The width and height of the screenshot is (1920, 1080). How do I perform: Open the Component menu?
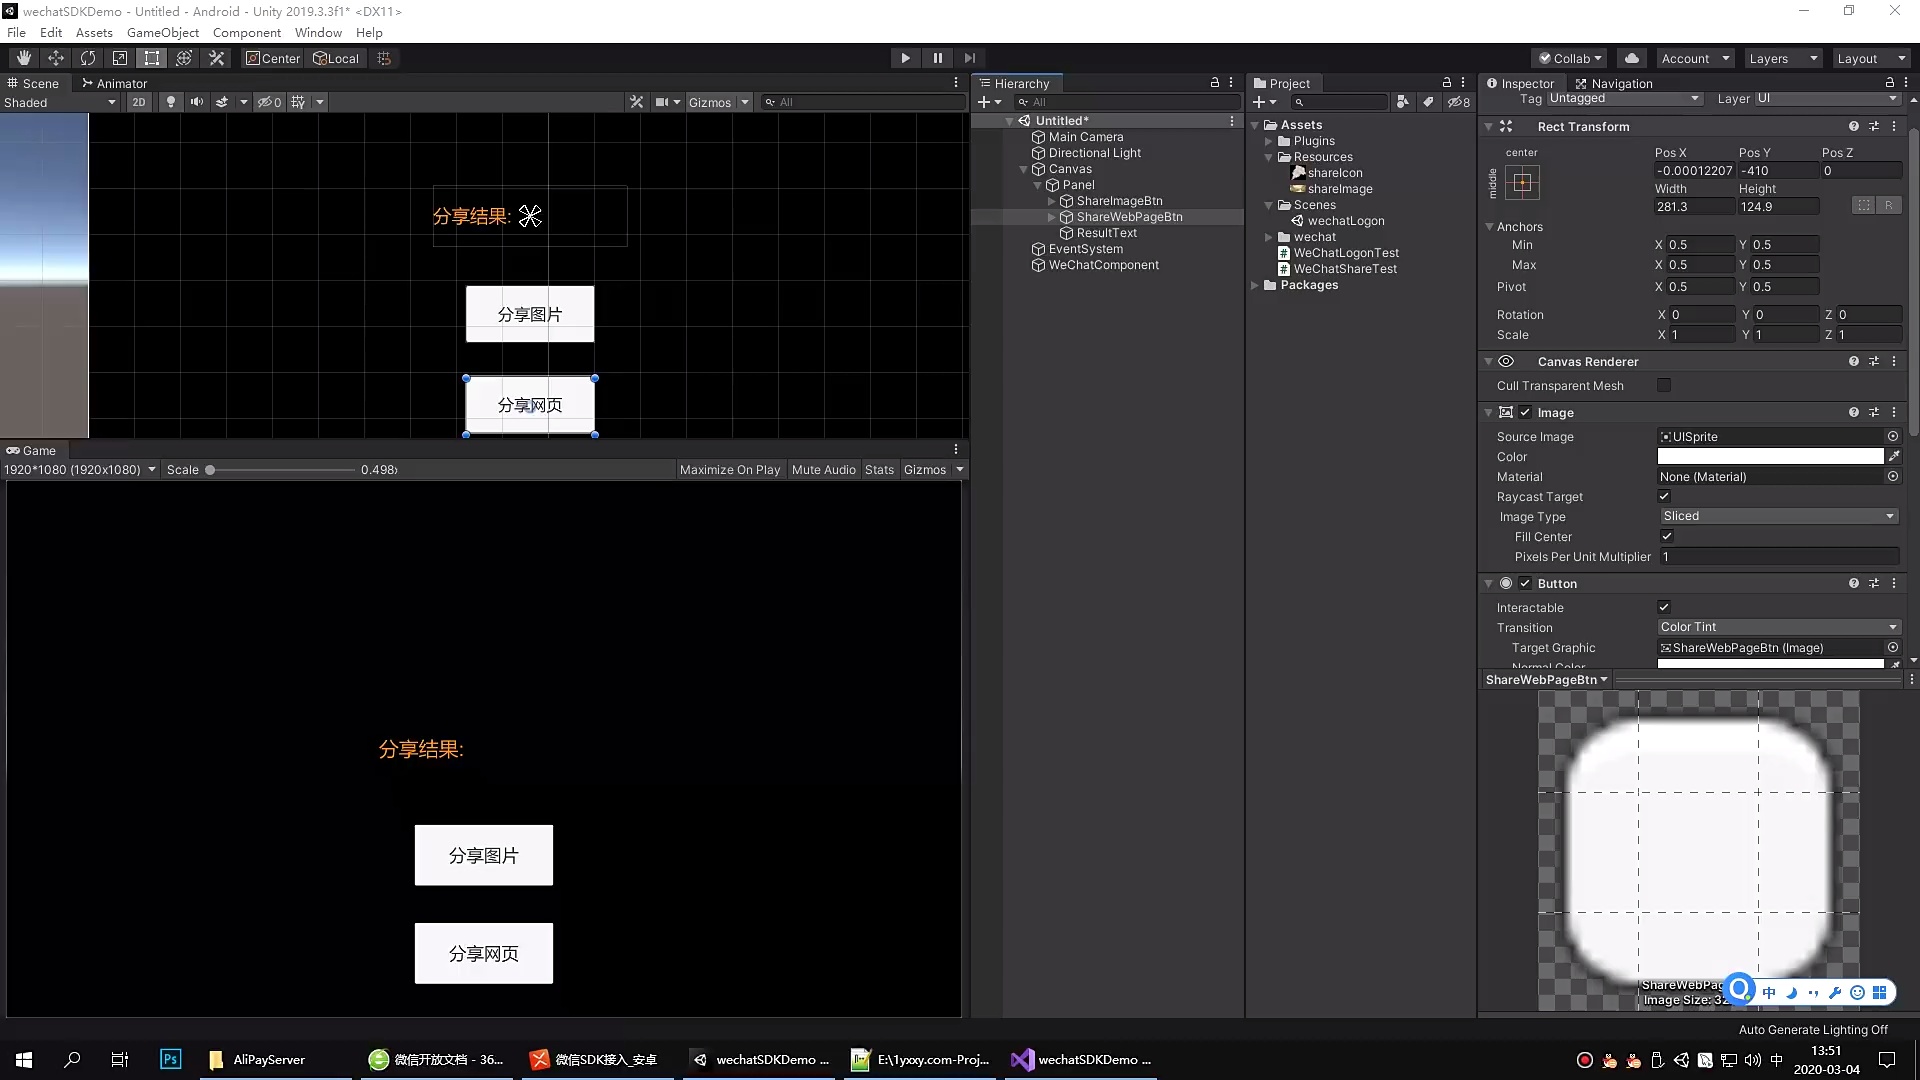coord(247,32)
